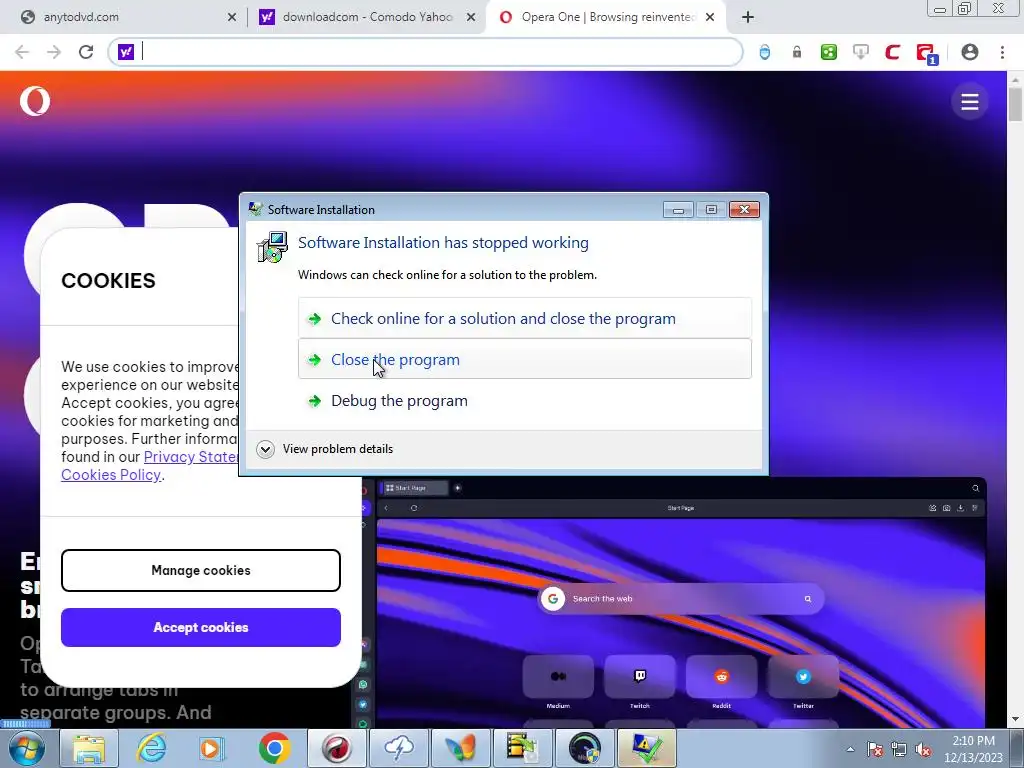1024x768 pixels.
Task: Click the cloud lightning taskbar icon
Action: [398, 748]
